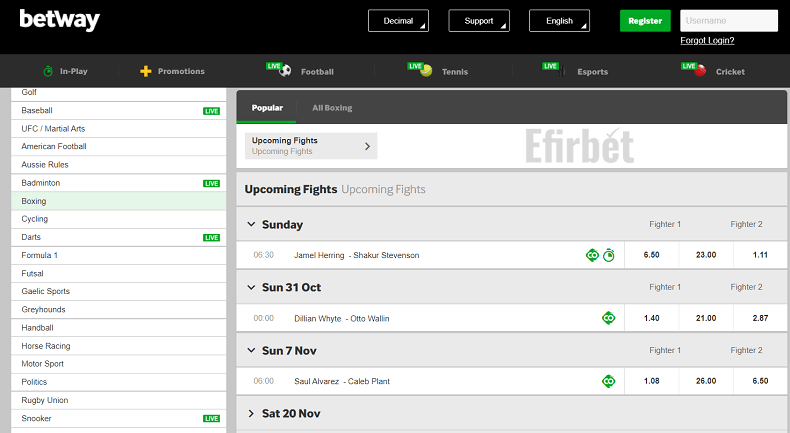The width and height of the screenshot is (790, 433).
Task: Bet on Caleb Plant at 6.50
Action: tap(760, 381)
